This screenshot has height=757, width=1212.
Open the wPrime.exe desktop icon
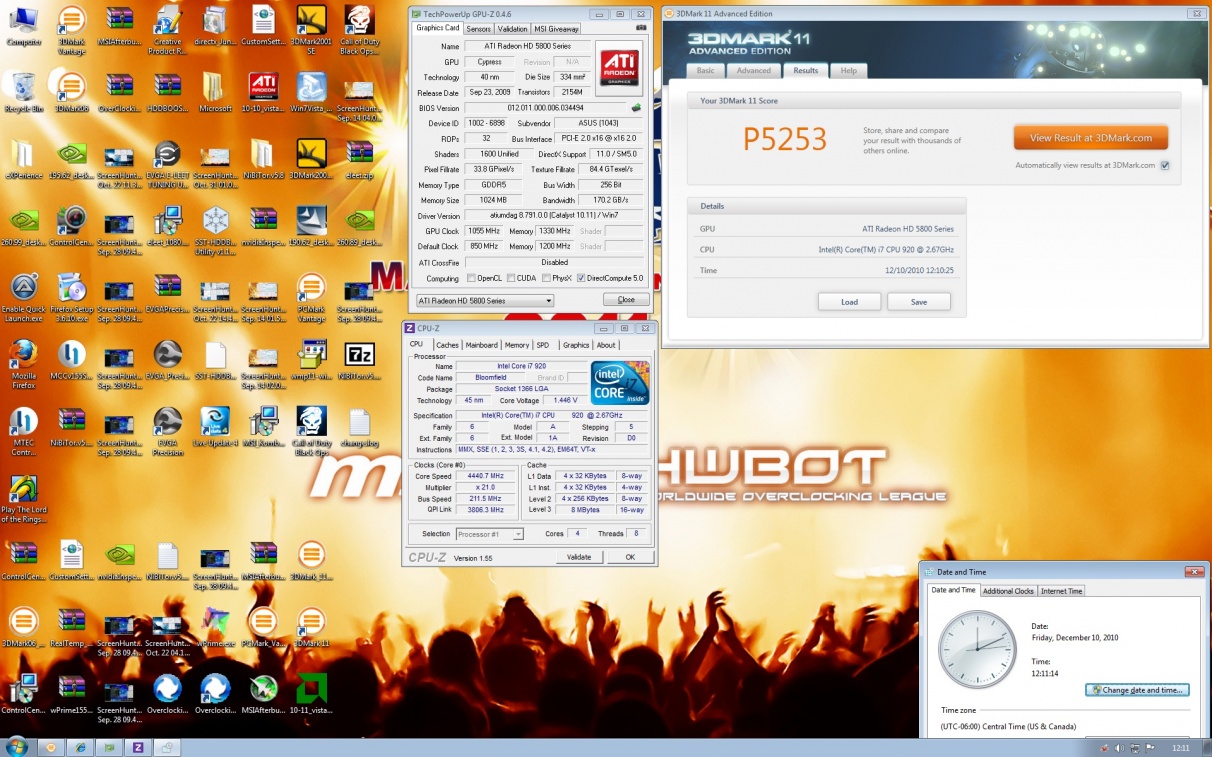[x=215, y=623]
